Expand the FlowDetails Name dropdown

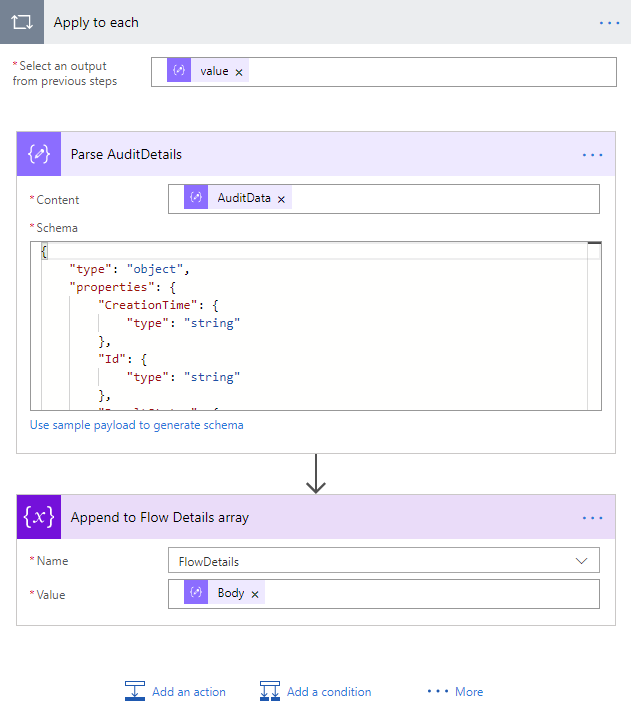pyautogui.click(x=581, y=561)
